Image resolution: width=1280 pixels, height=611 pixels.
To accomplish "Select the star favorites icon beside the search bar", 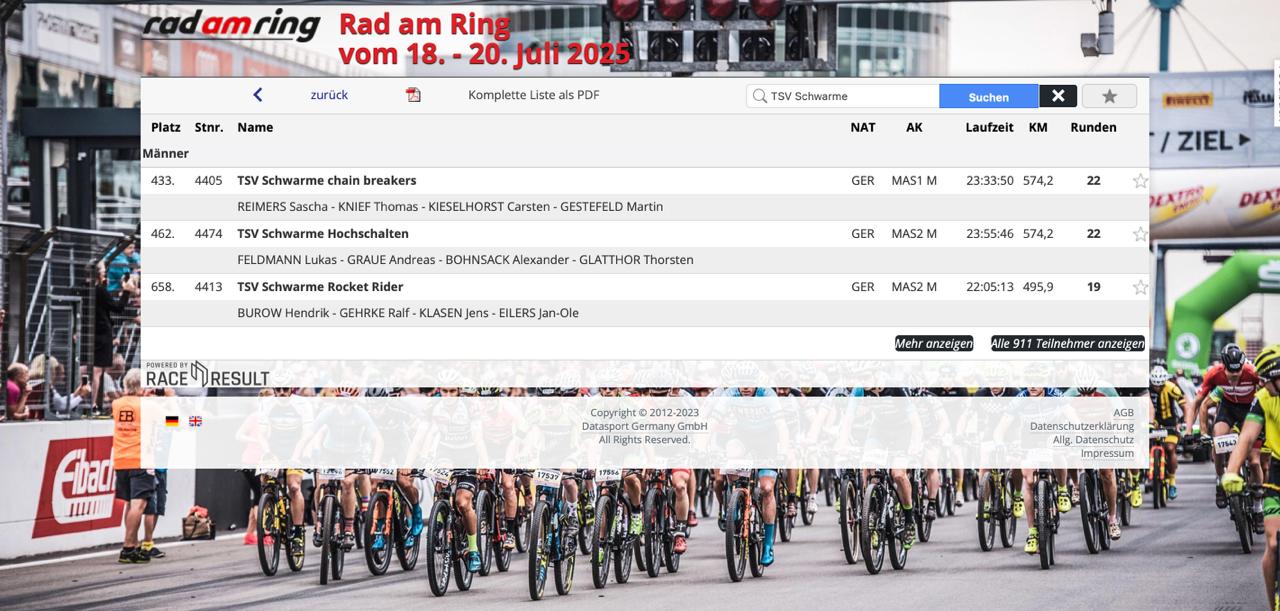I will [1109, 95].
